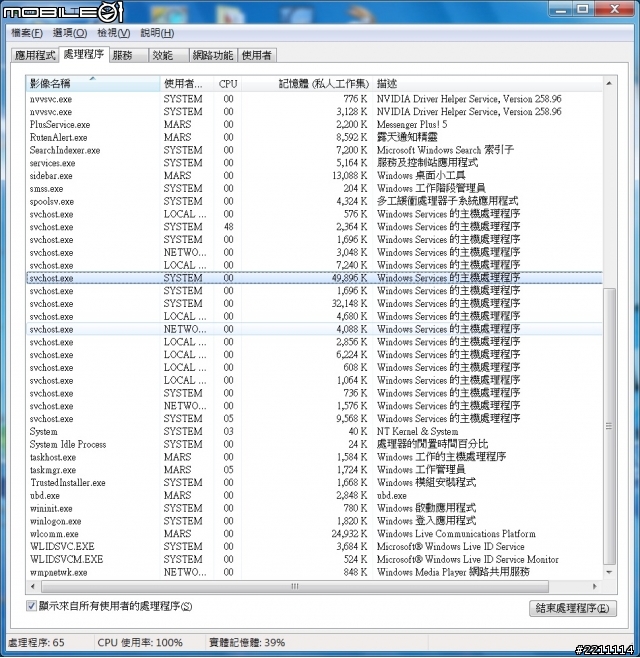The height and width of the screenshot is (658, 640).
Task: Click the Messenger Plus! 5 description
Action: [x=412, y=125]
